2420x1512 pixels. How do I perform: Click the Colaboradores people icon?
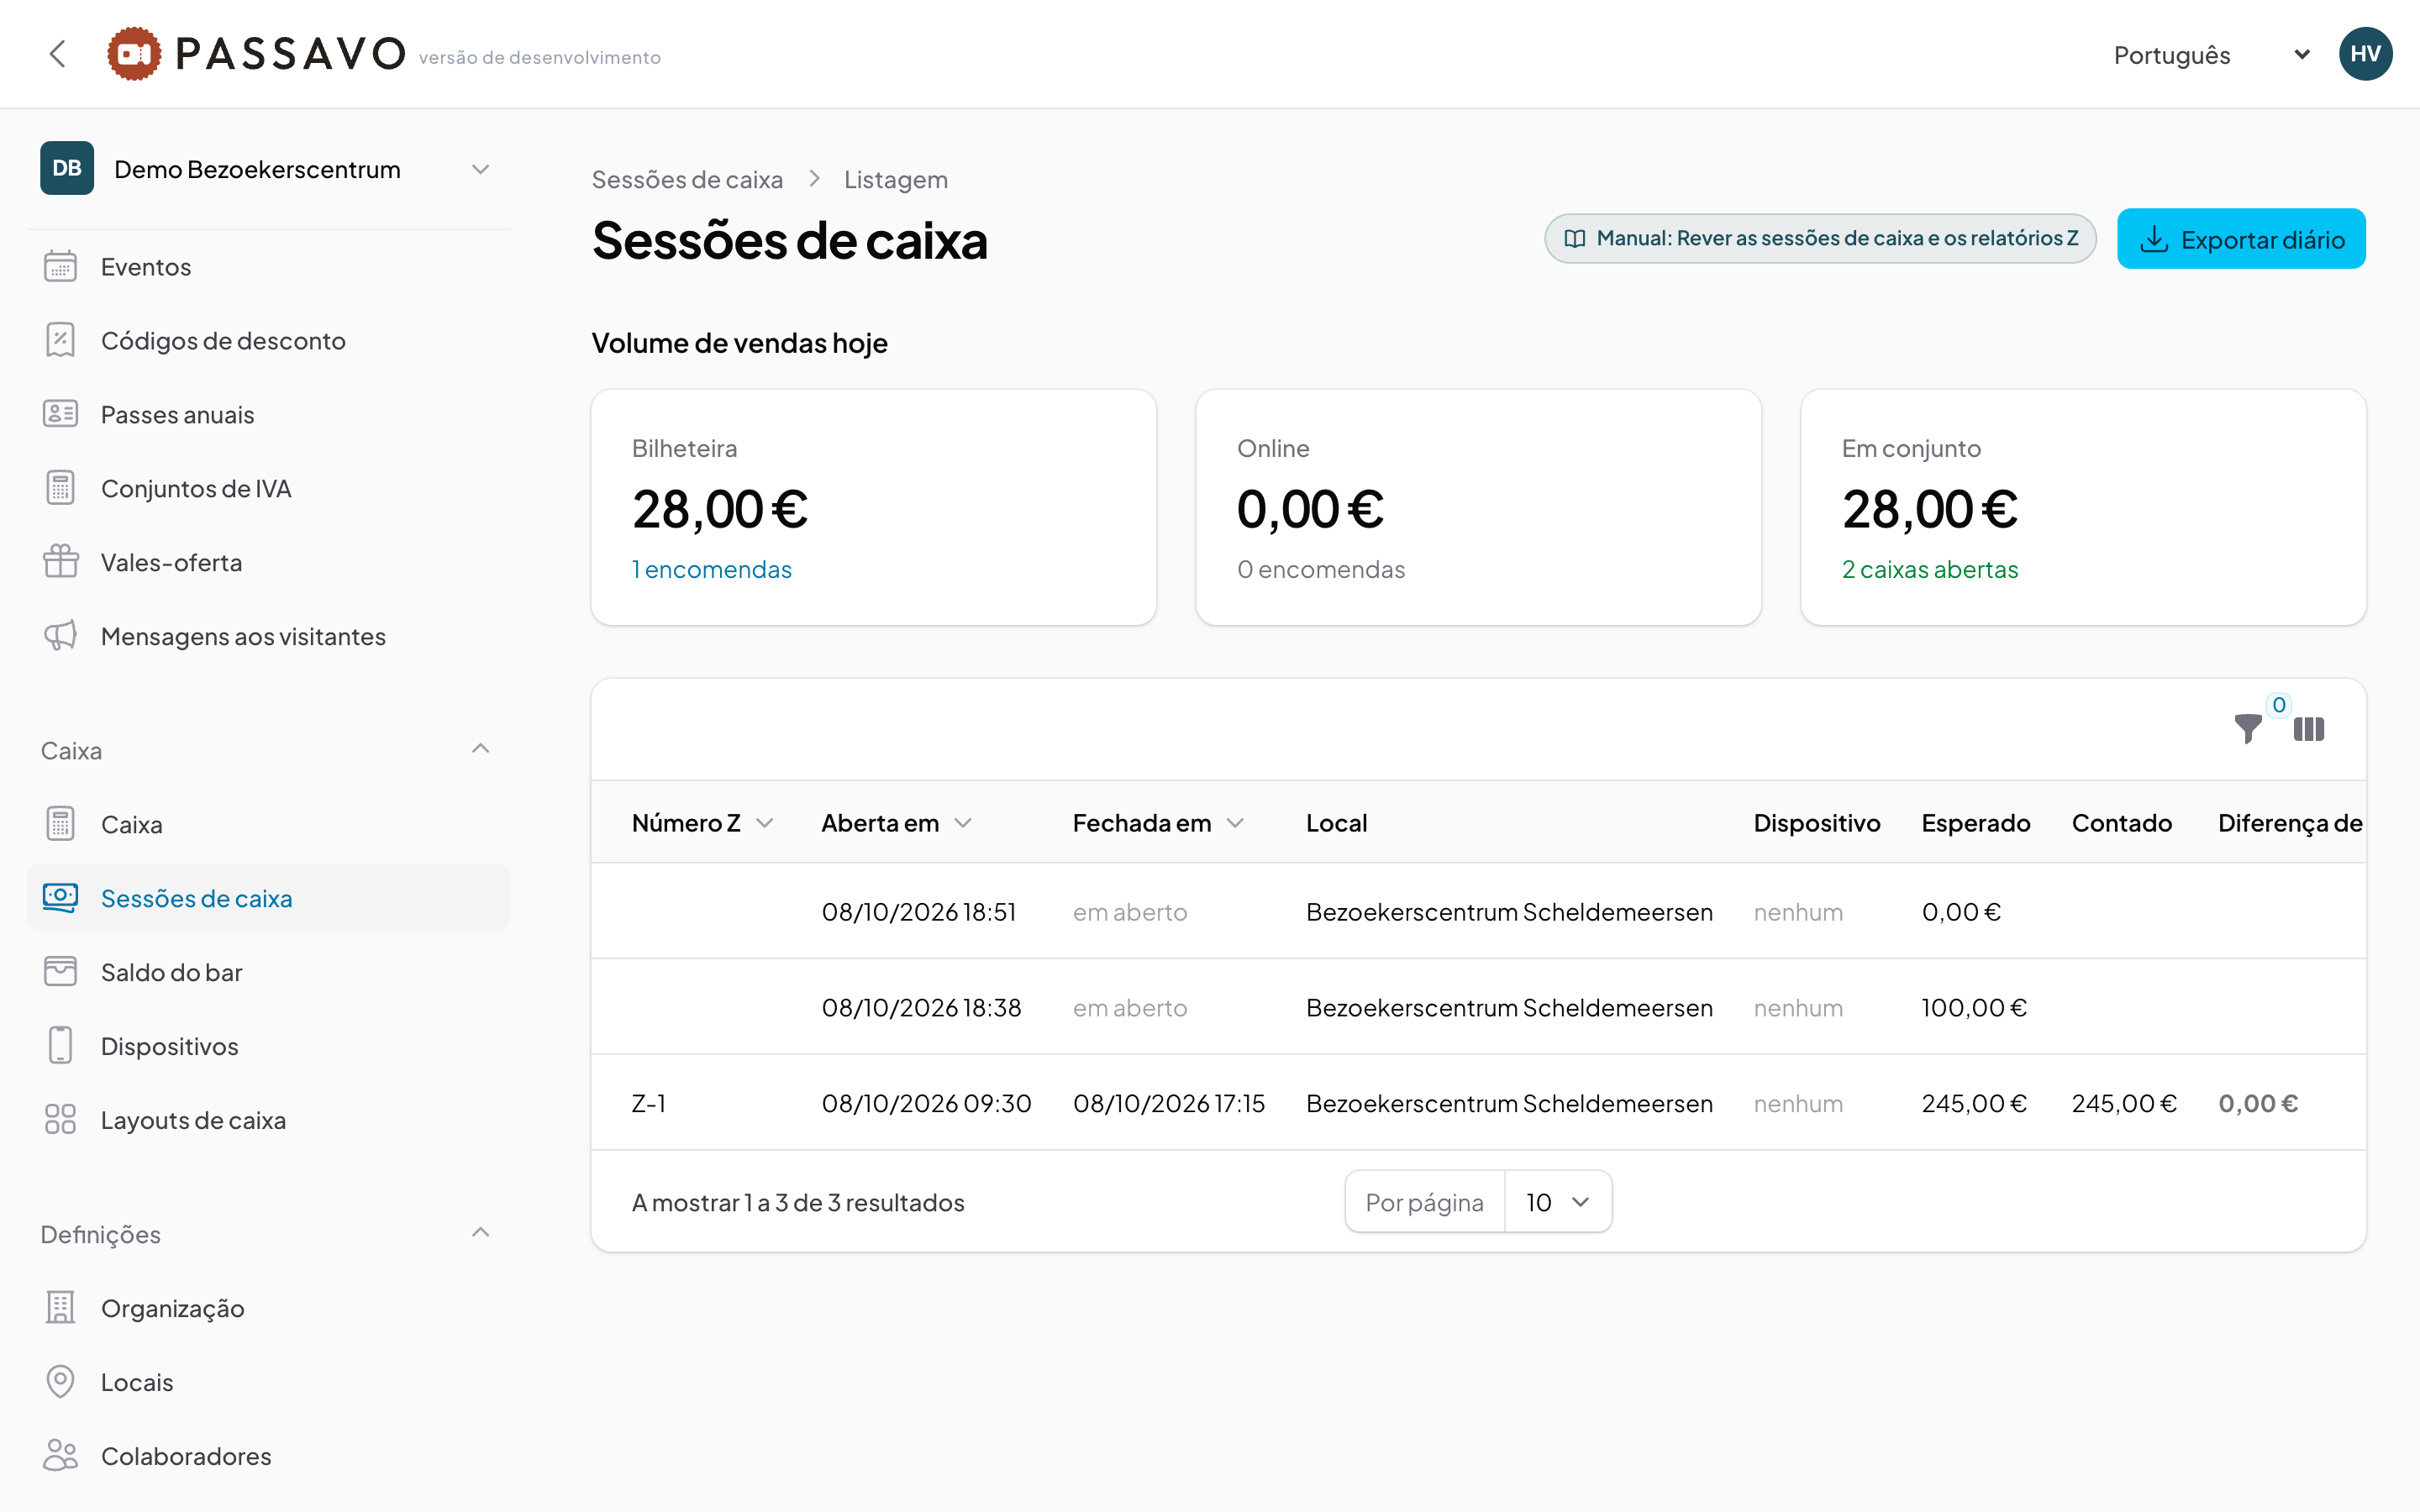(60, 1456)
